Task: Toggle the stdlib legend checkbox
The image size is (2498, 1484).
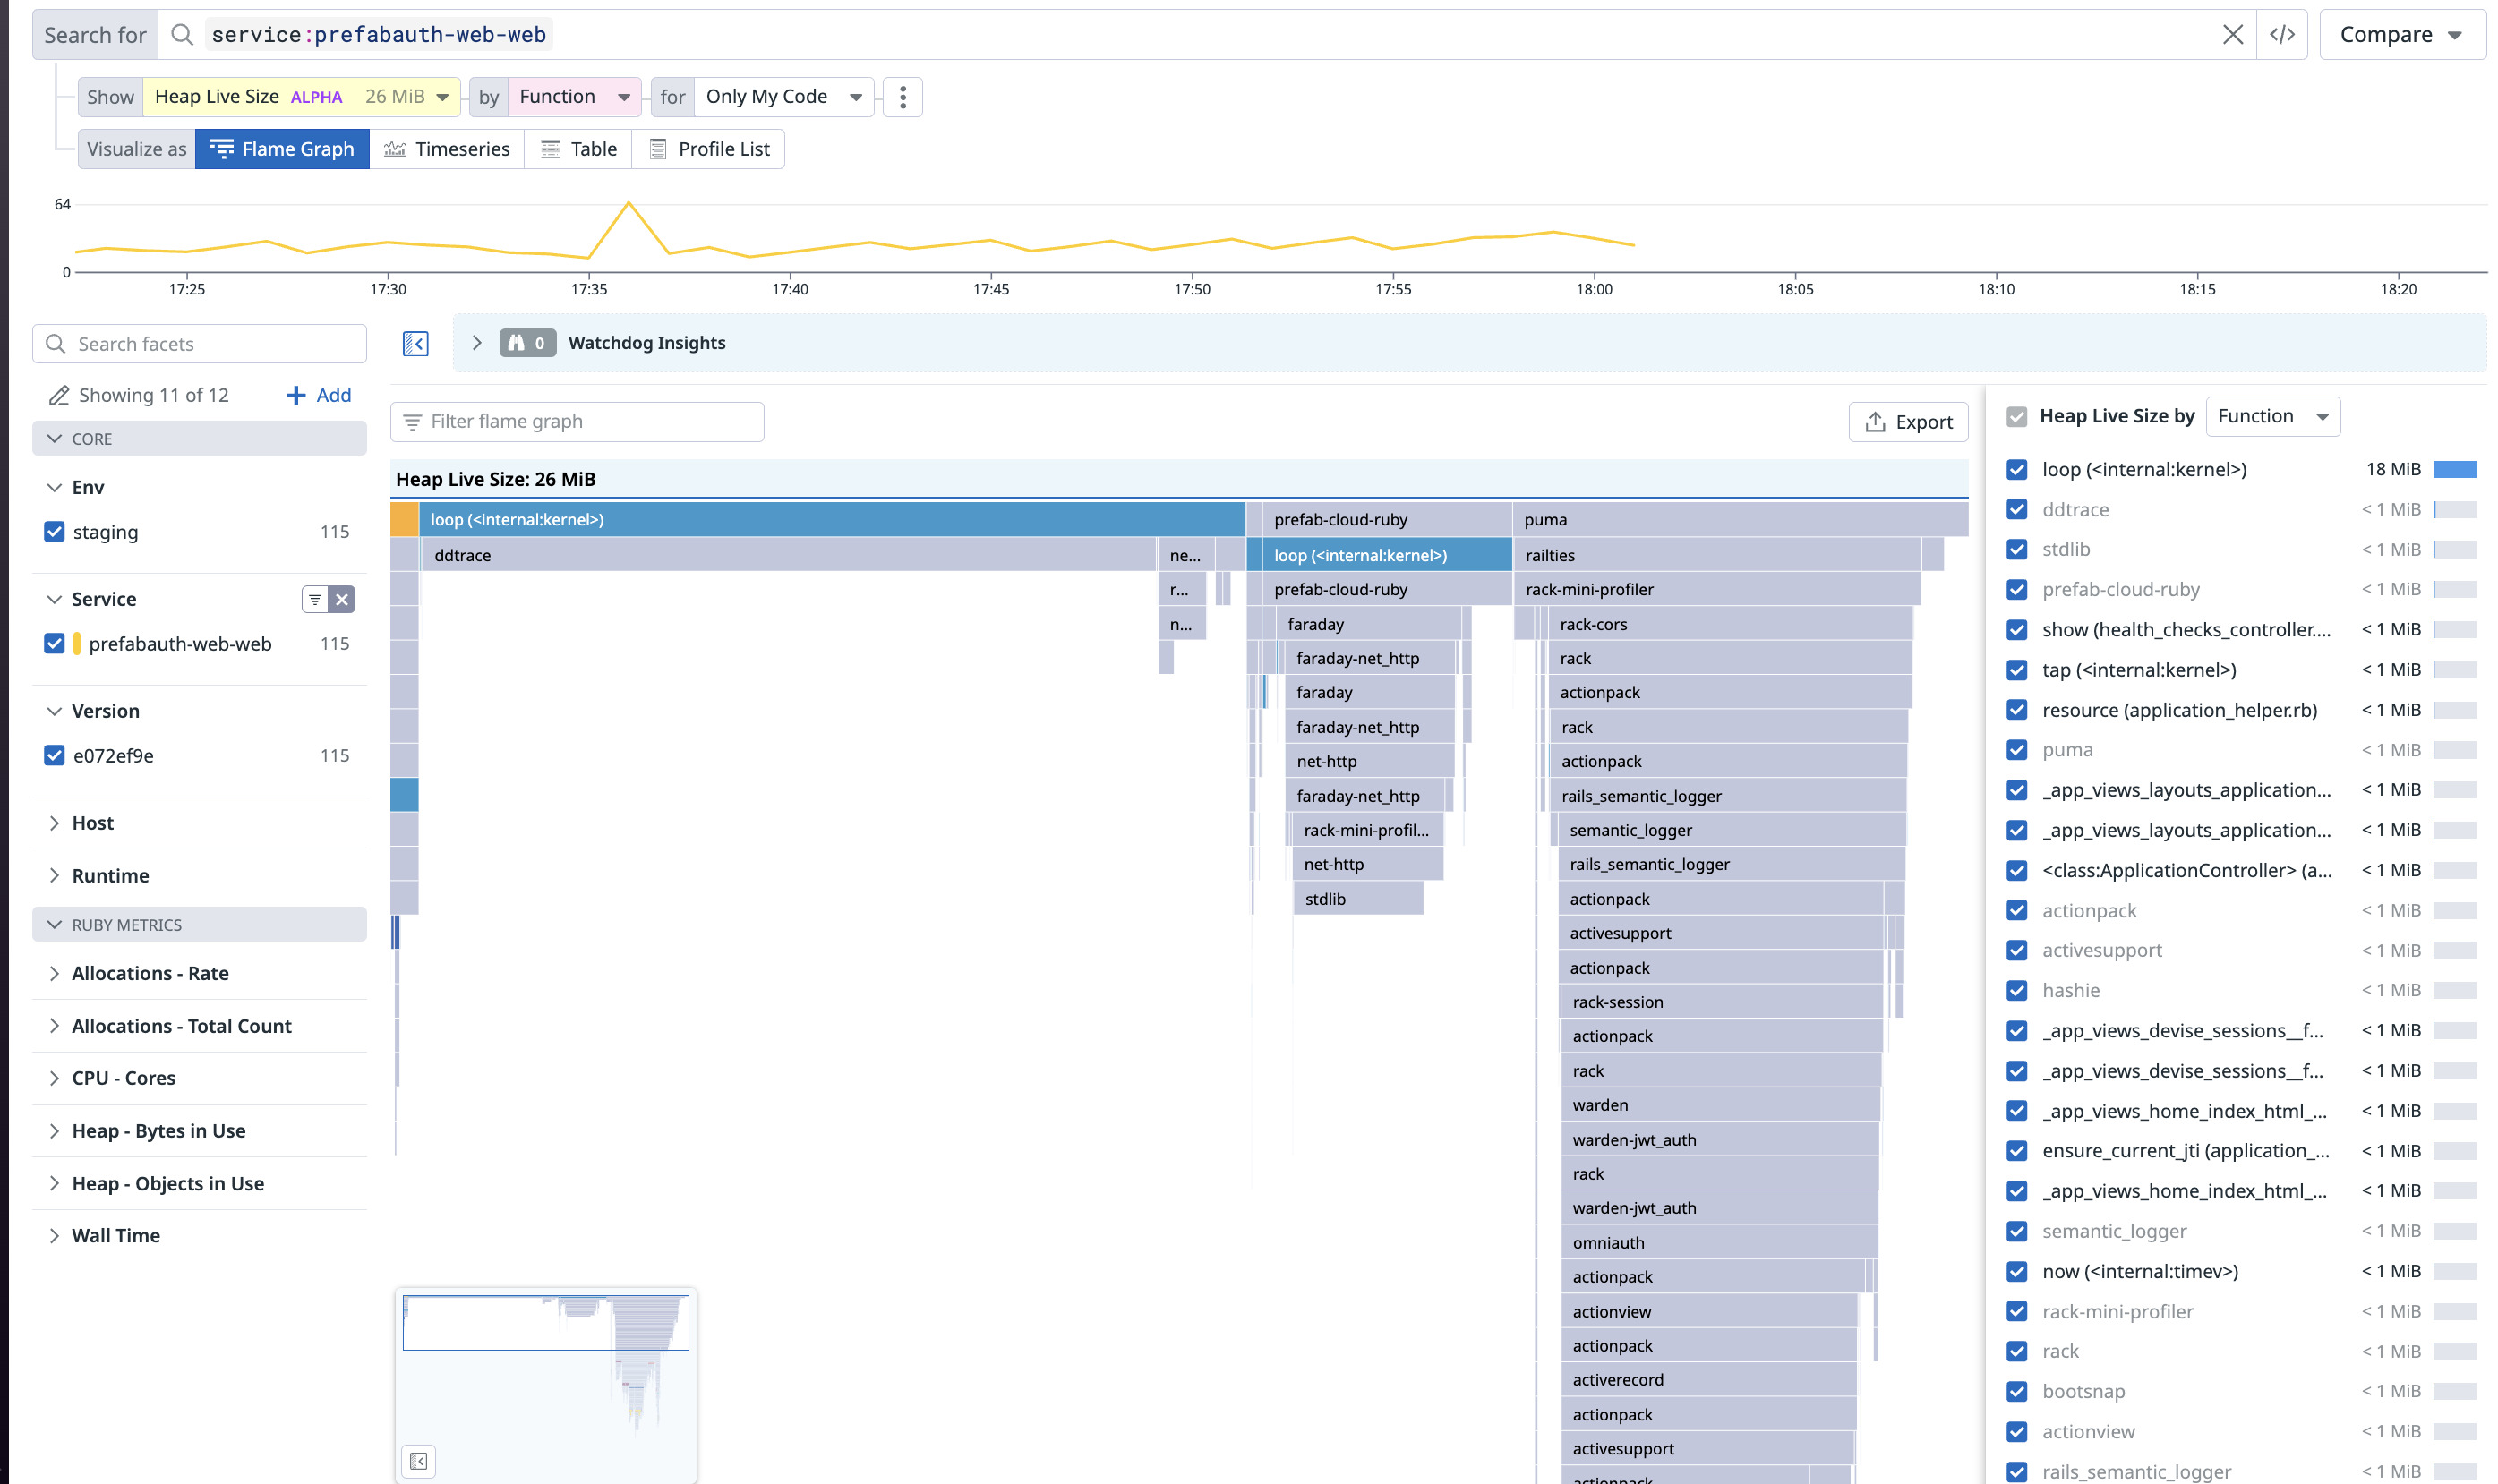Action: point(2016,550)
